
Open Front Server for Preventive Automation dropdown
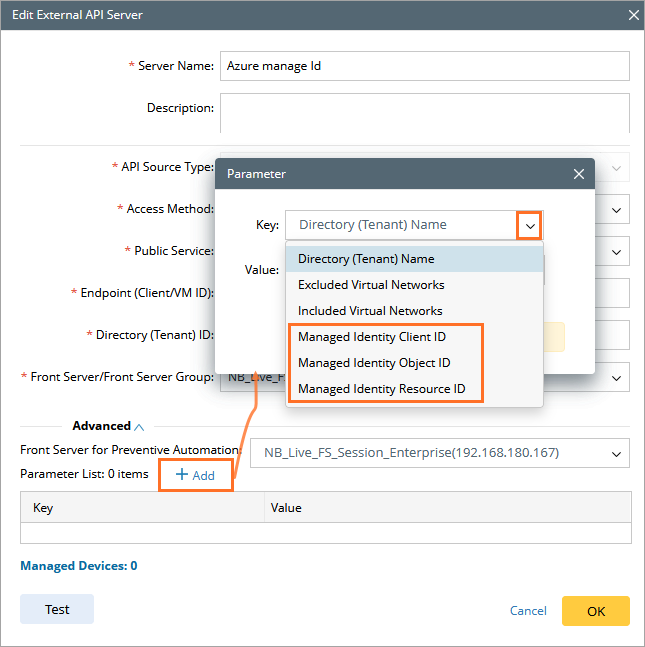coord(617,453)
